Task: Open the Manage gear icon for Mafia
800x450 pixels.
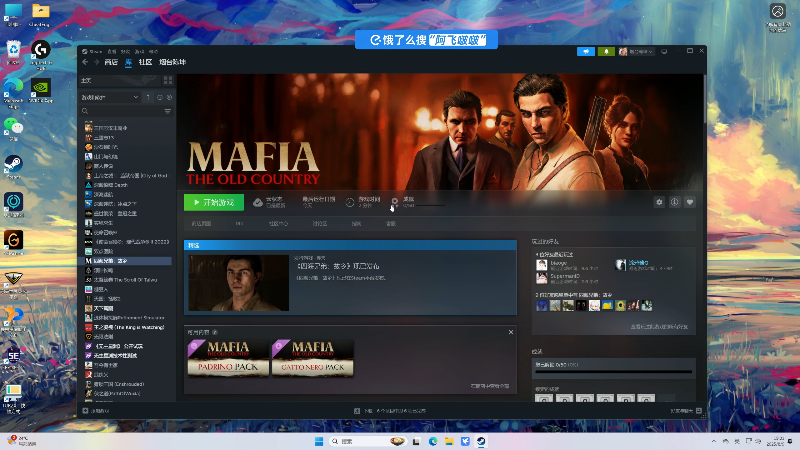Action: point(659,203)
